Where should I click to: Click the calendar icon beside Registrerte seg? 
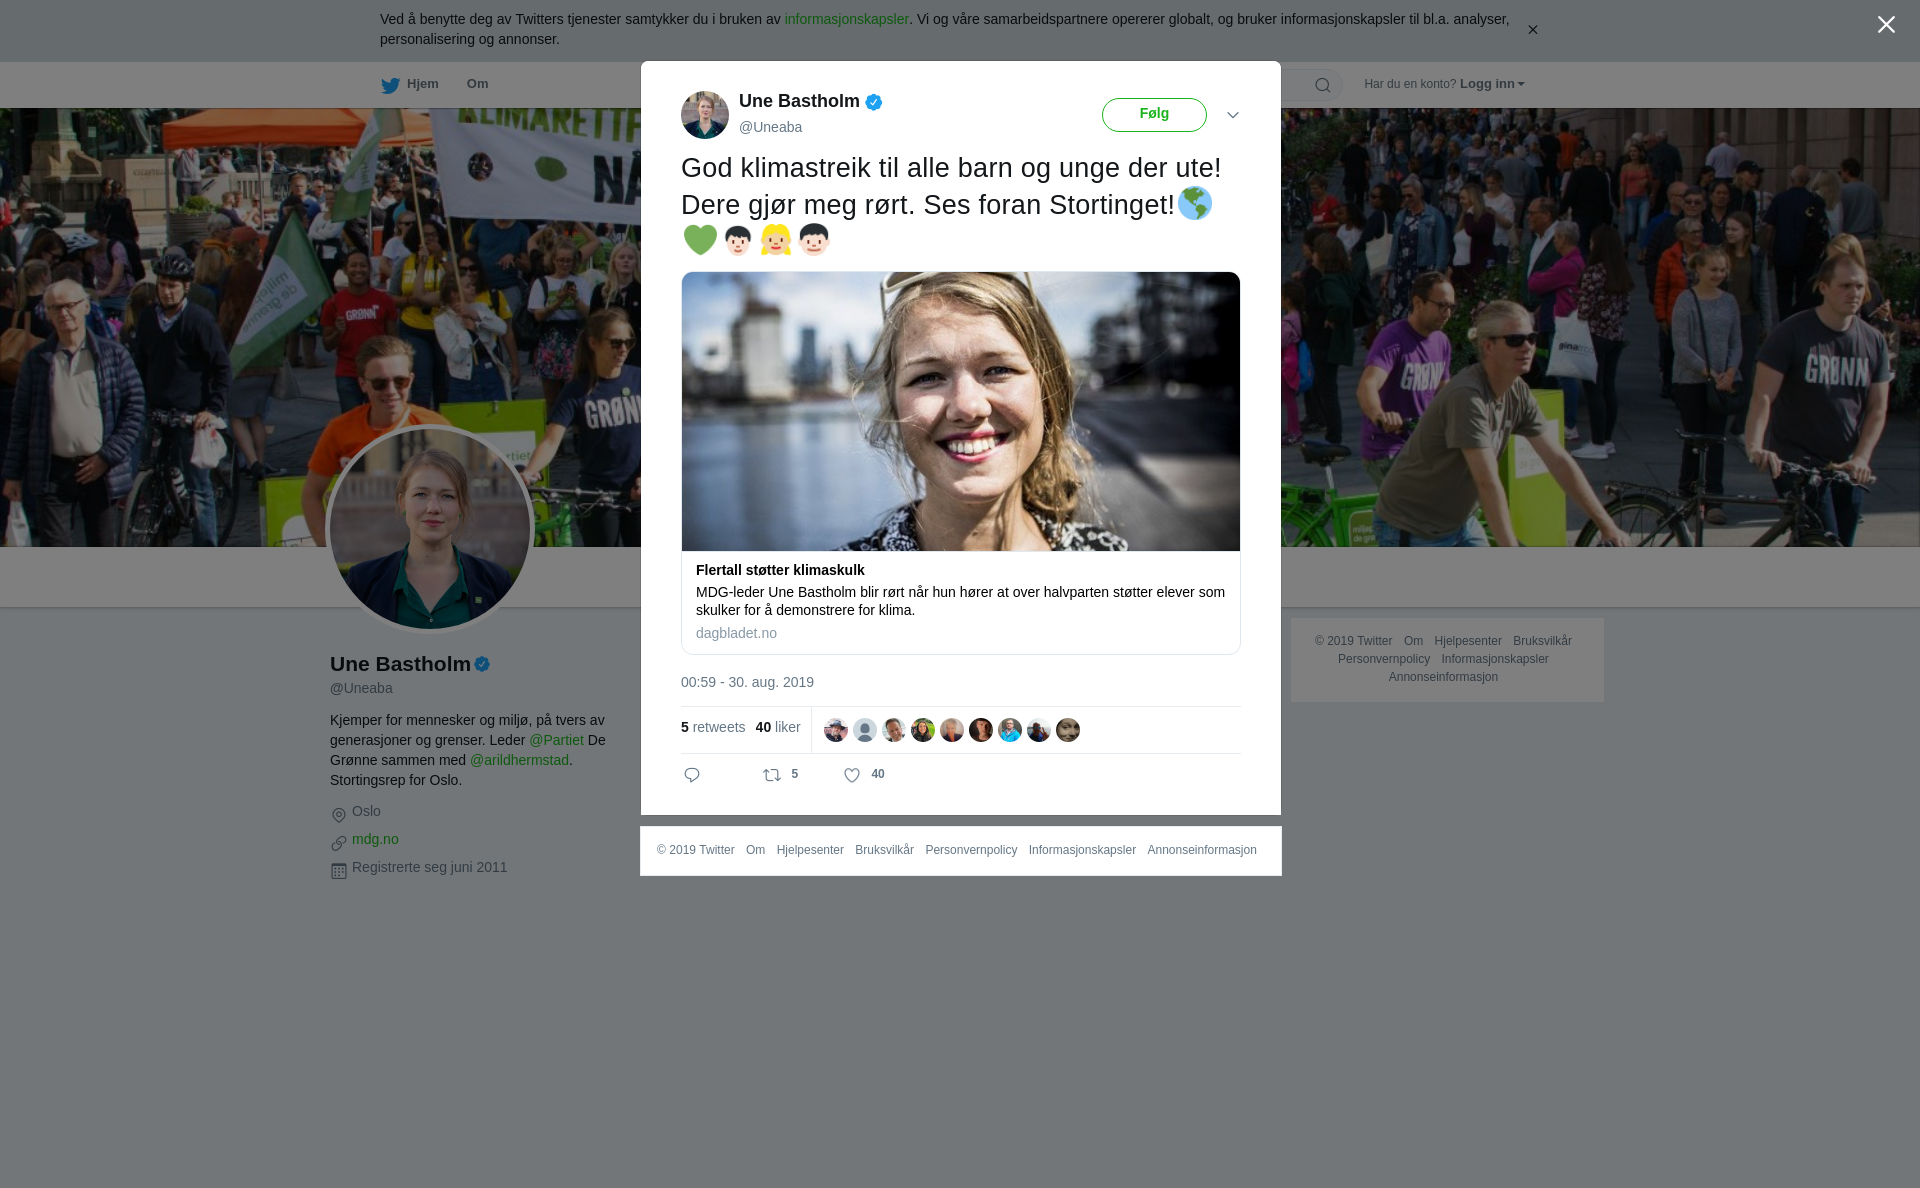pyautogui.click(x=339, y=871)
